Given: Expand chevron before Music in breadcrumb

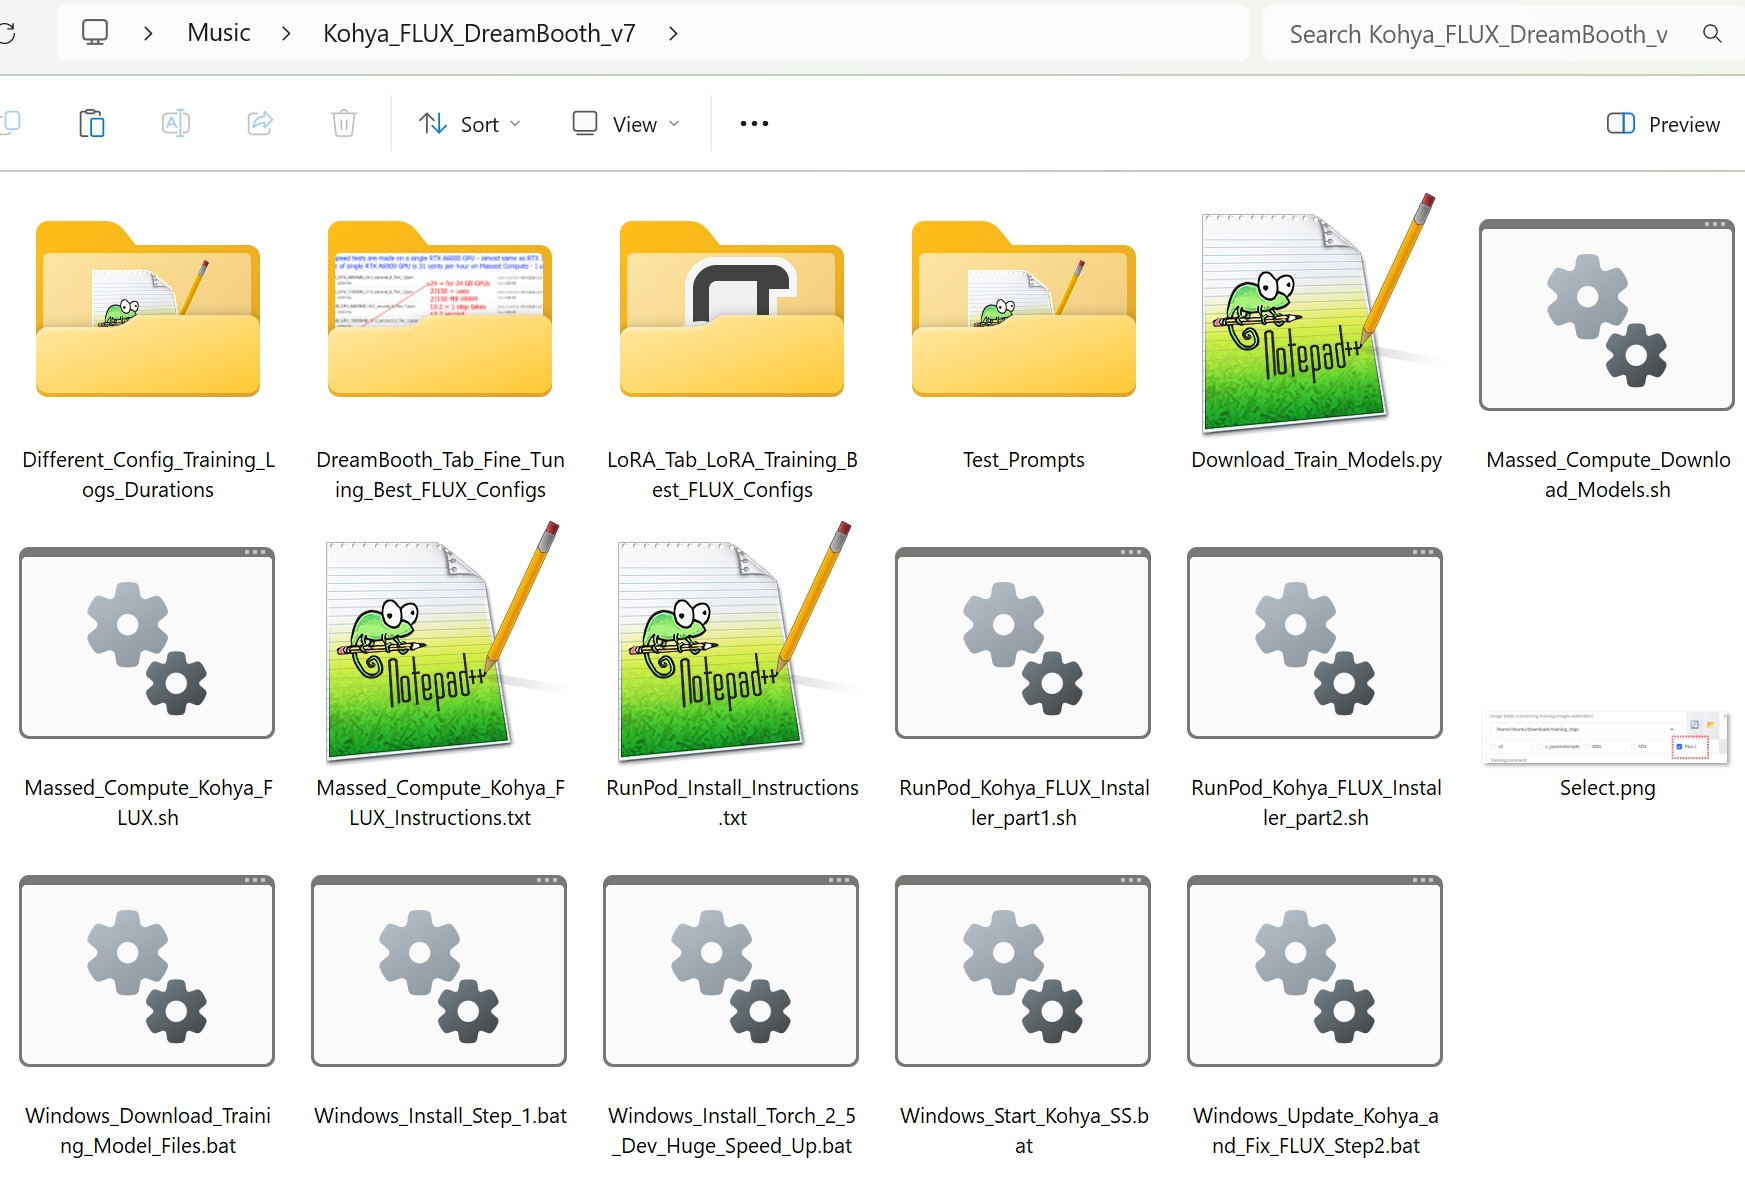Looking at the screenshot, I should tap(148, 34).
